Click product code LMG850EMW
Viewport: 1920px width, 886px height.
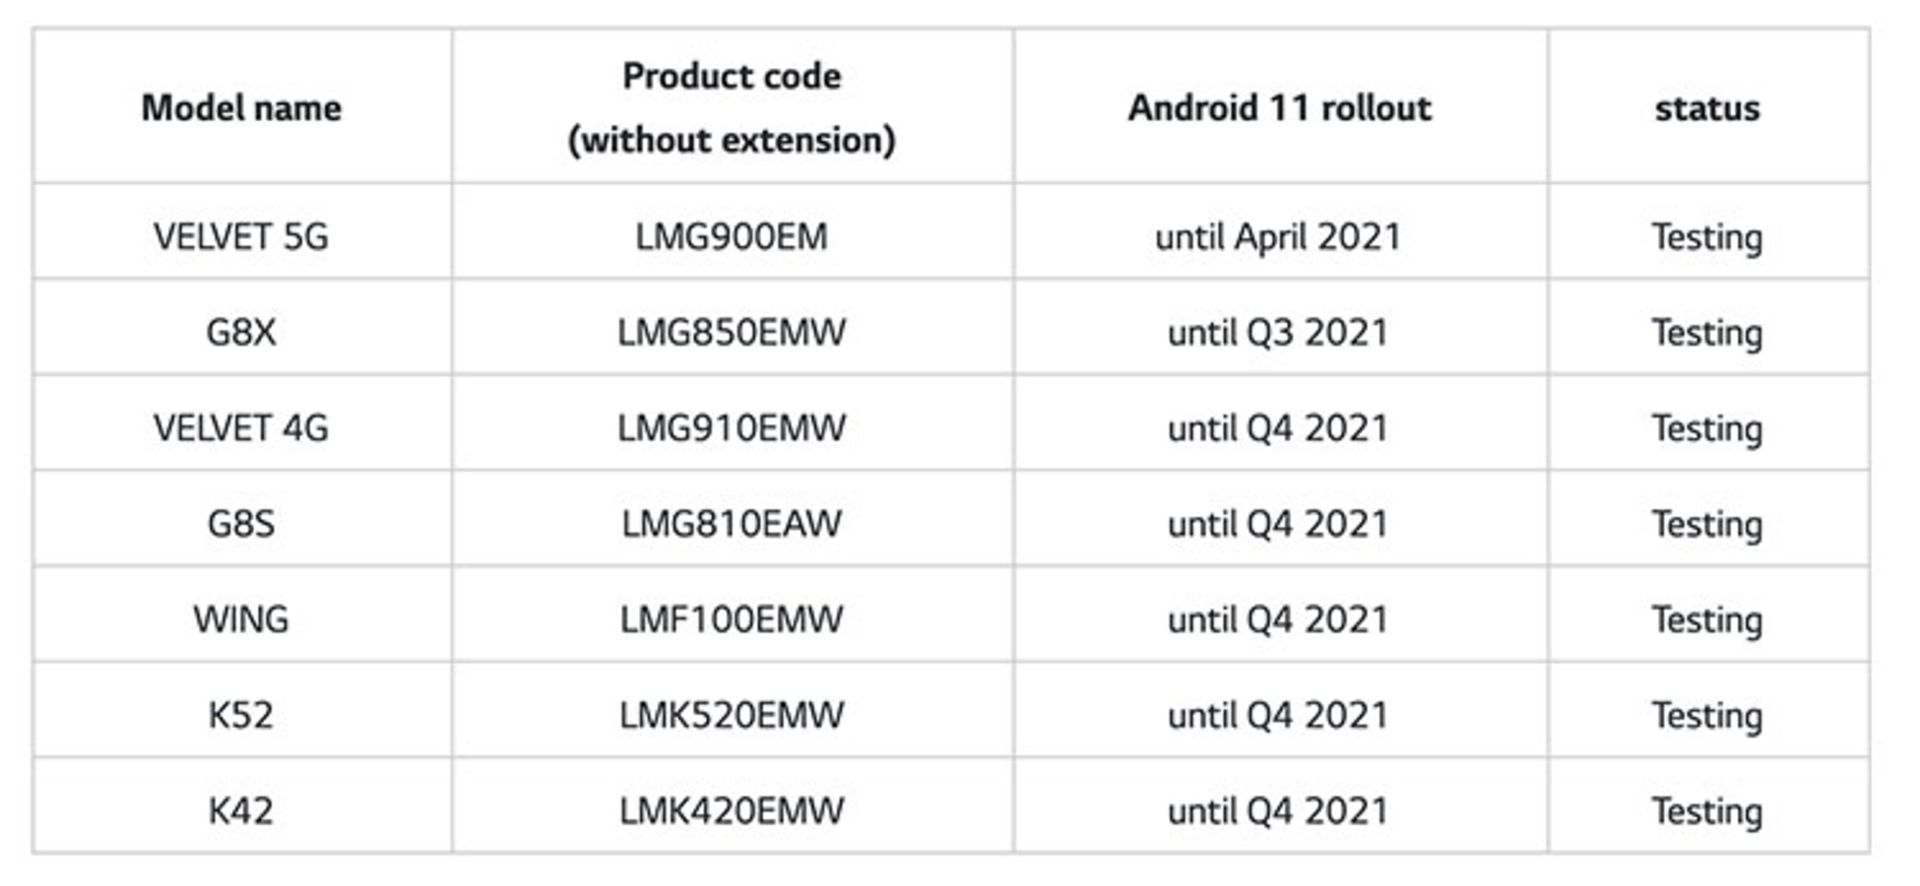coord(731,332)
